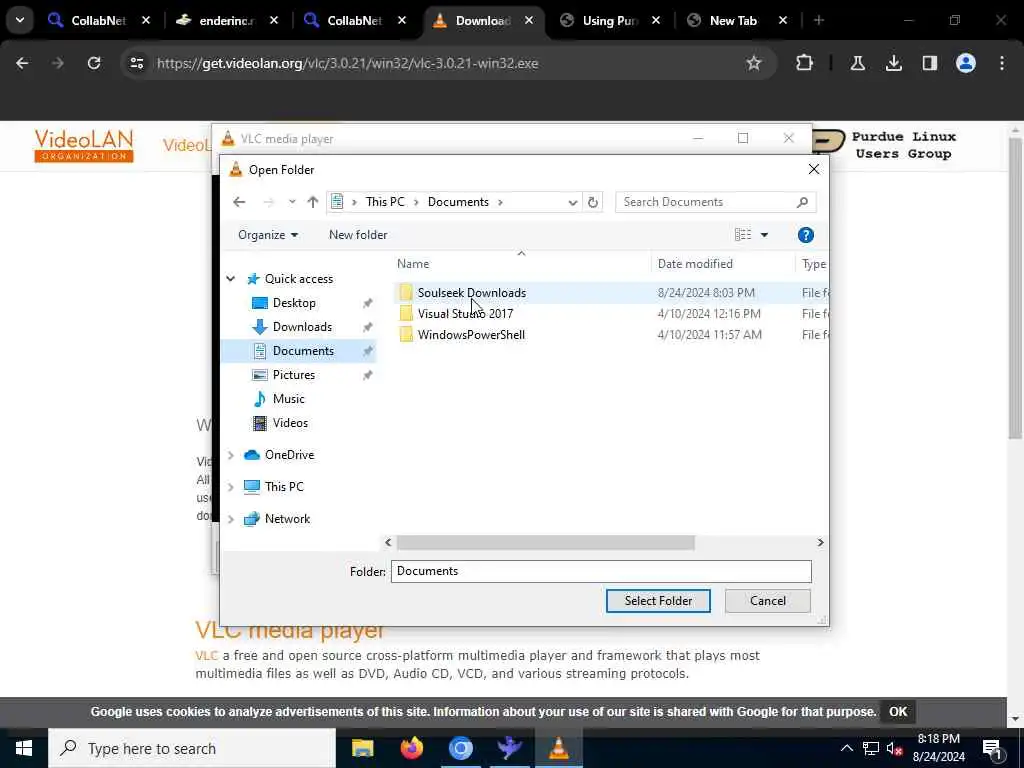Viewport: 1024px width, 768px height.
Task: Open File Explorer from the taskbar
Action: click(362, 748)
